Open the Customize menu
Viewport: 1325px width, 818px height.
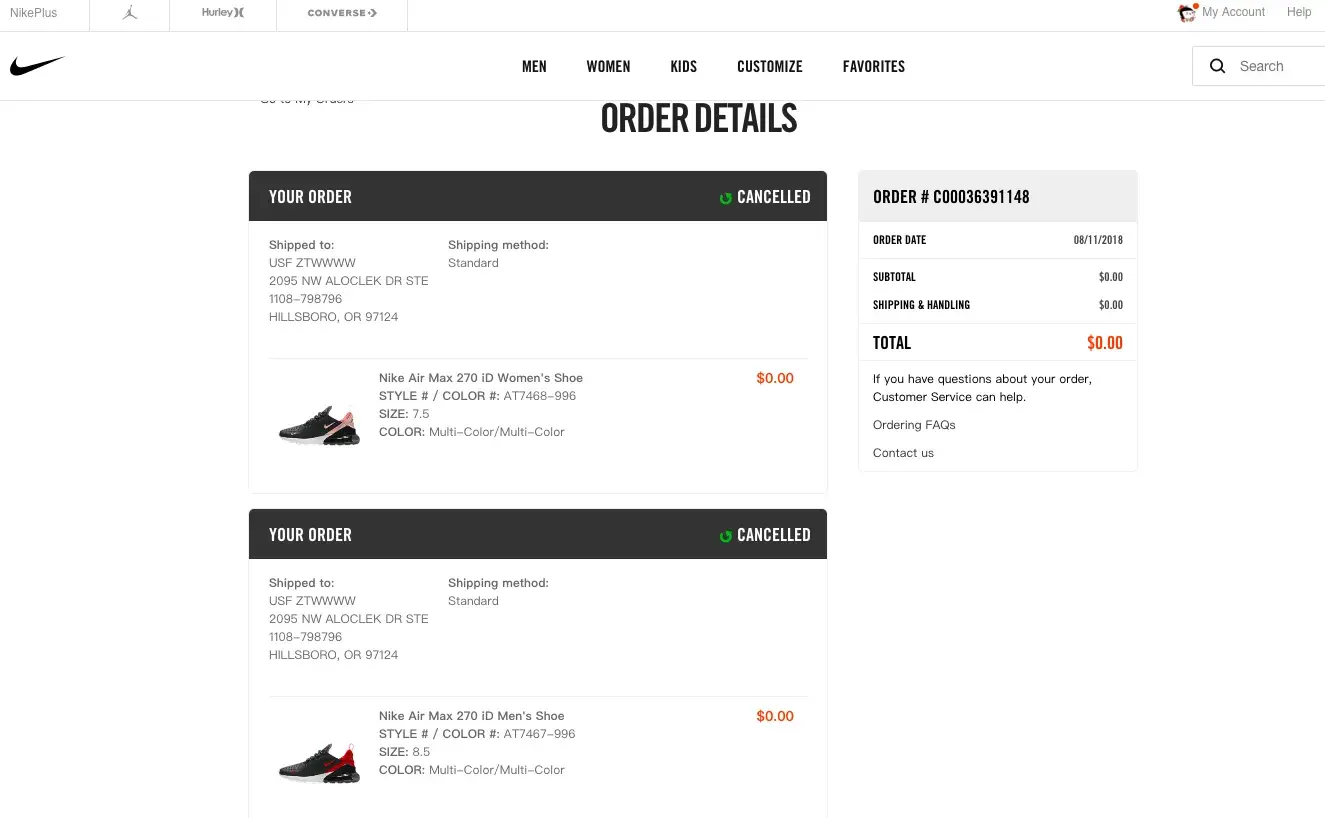(x=769, y=66)
